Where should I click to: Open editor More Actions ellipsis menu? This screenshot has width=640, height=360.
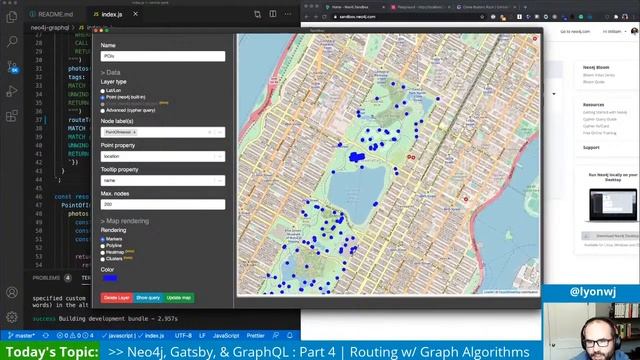click(288, 14)
